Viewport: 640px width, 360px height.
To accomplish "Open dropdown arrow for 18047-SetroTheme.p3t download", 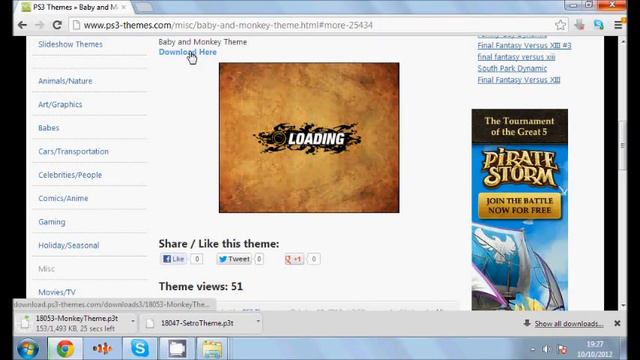I will pyautogui.click(x=258, y=322).
